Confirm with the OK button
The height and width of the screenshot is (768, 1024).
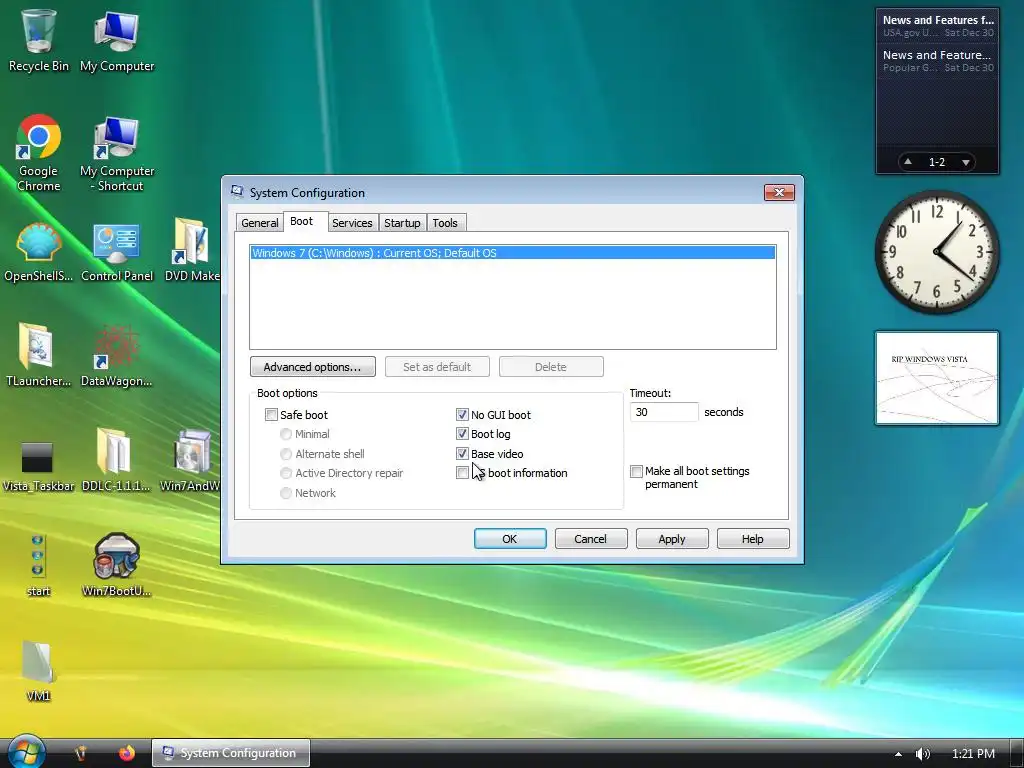click(x=509, y=539)
